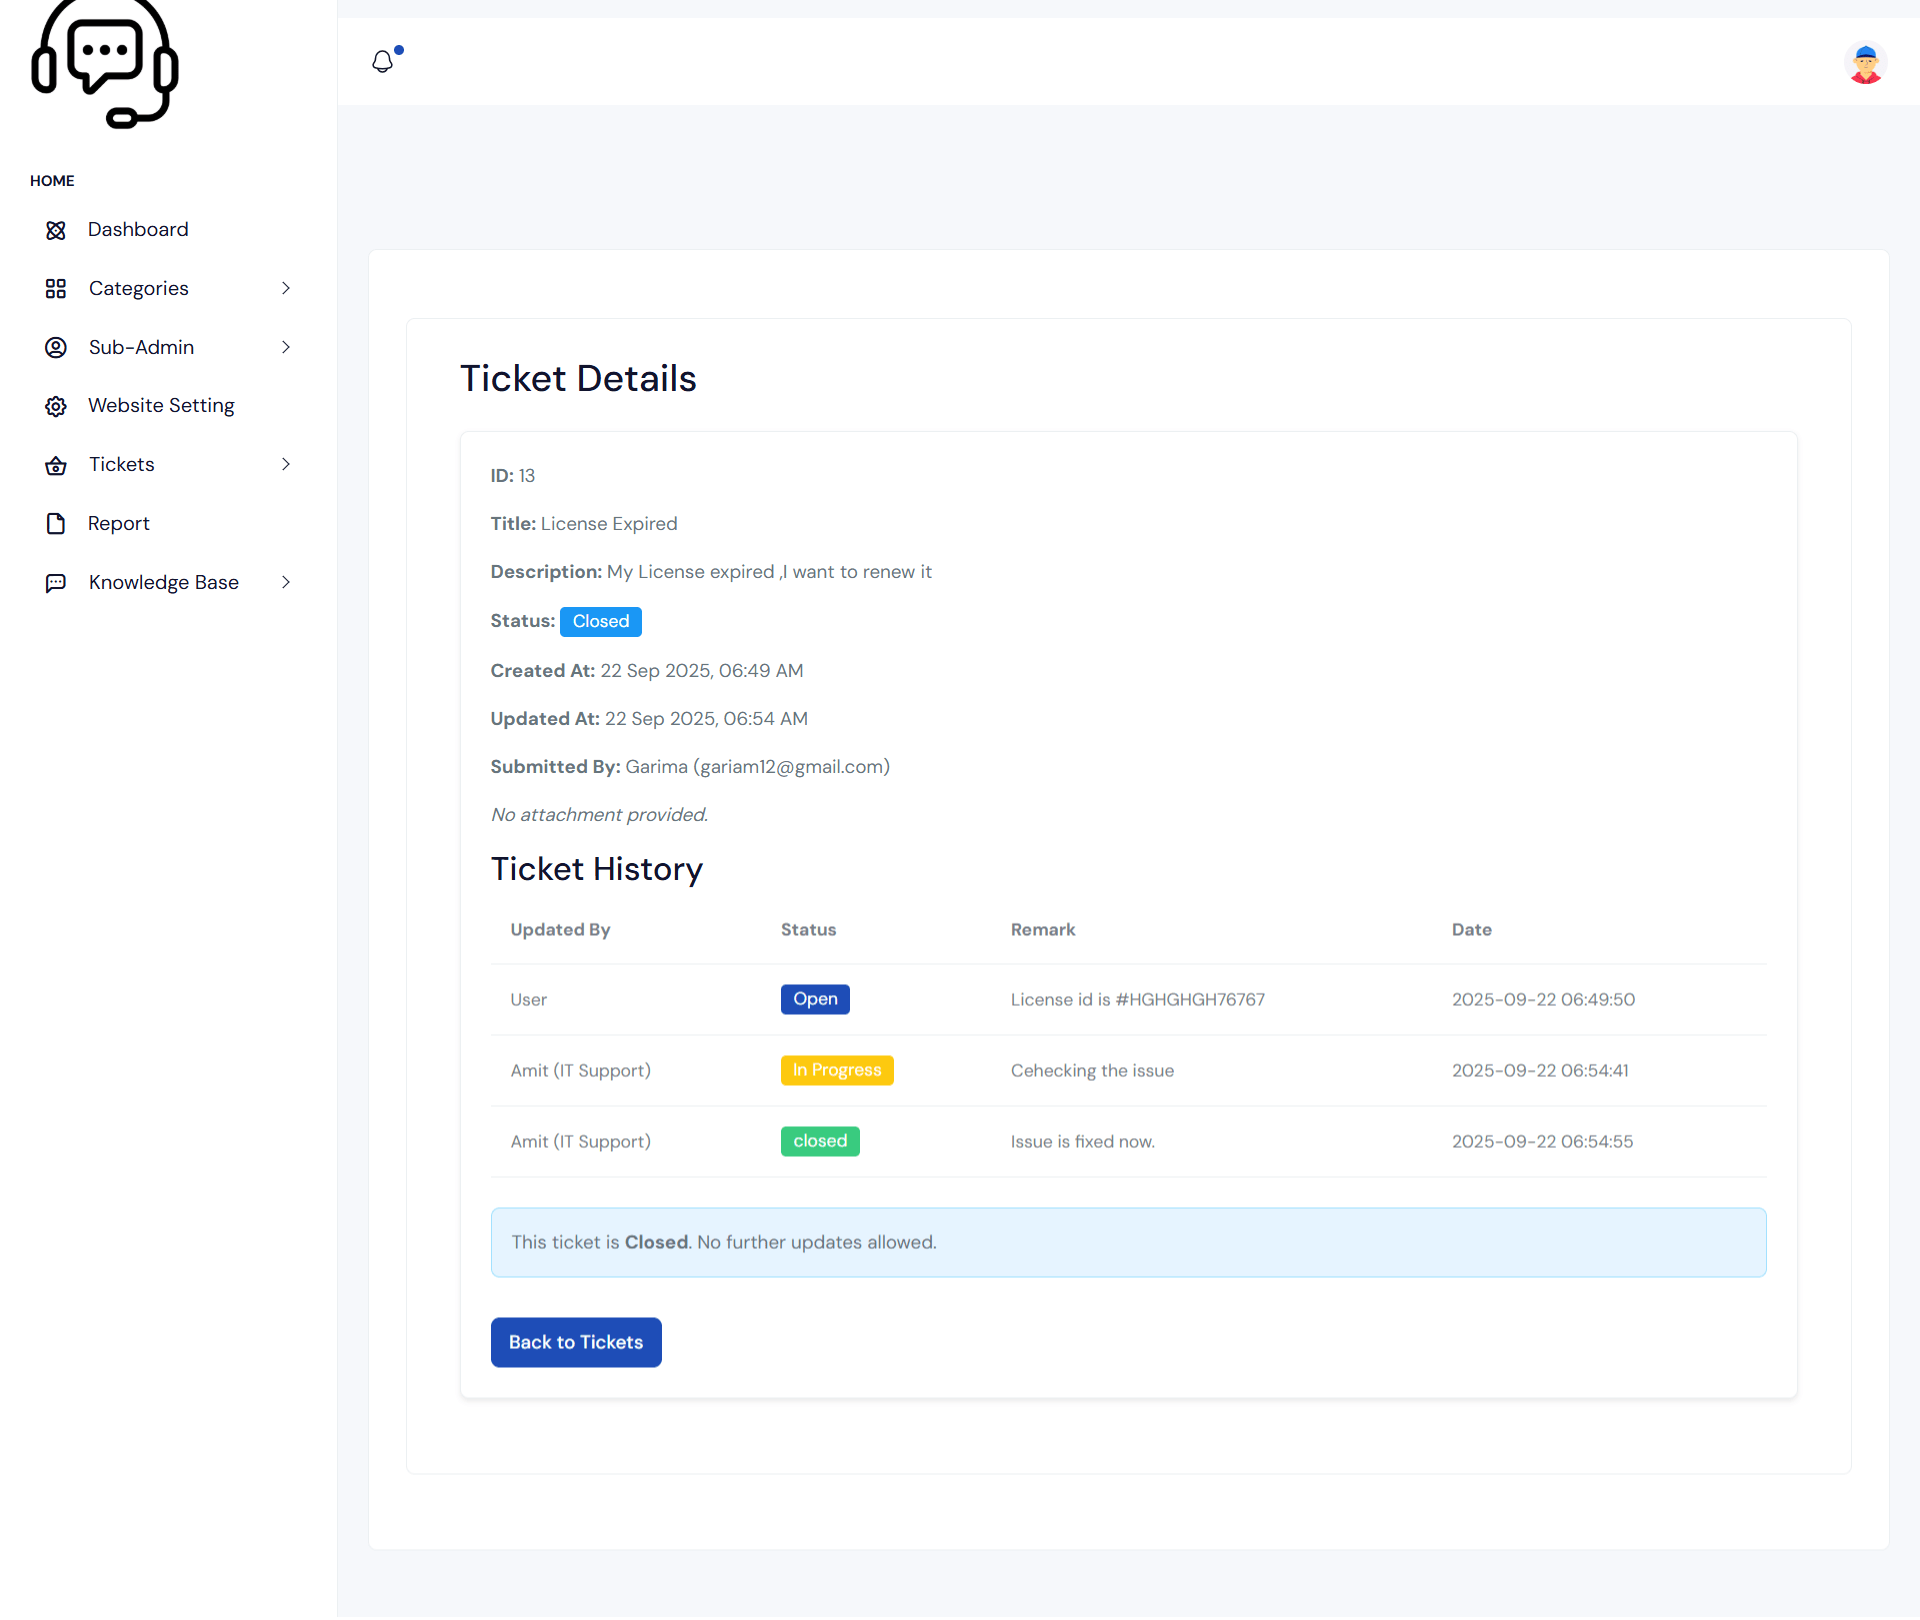
Task: Click the Categories grid icon
Action: (x=56, y=288)
